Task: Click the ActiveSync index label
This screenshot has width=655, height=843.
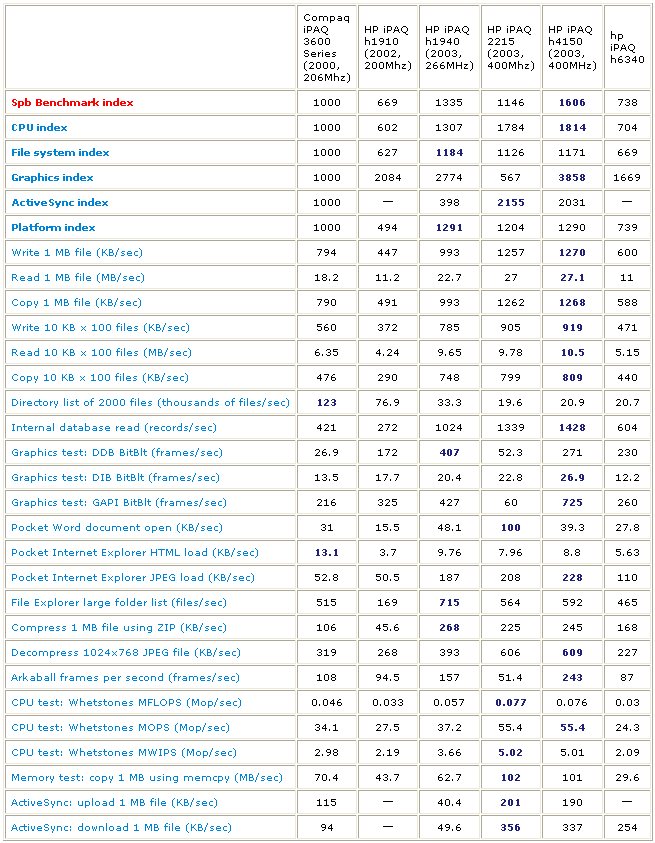Action: (60, 202)
